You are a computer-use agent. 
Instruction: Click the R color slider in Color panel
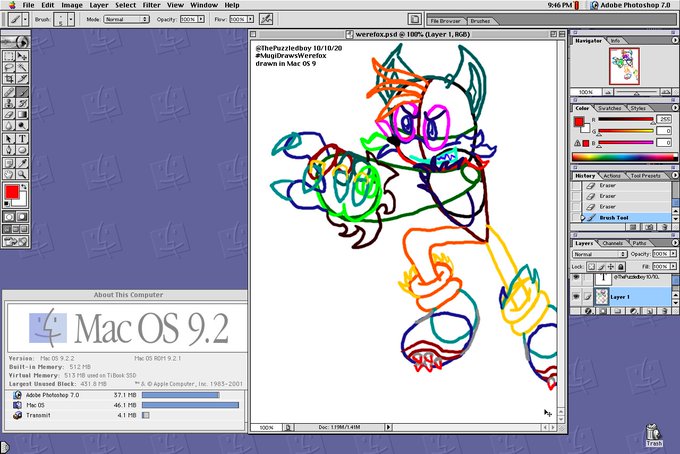pos(626,120)
